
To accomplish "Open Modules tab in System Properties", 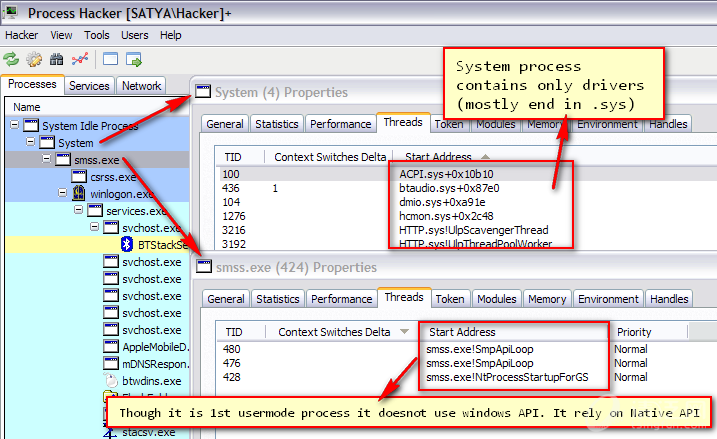I will point(496,124).
